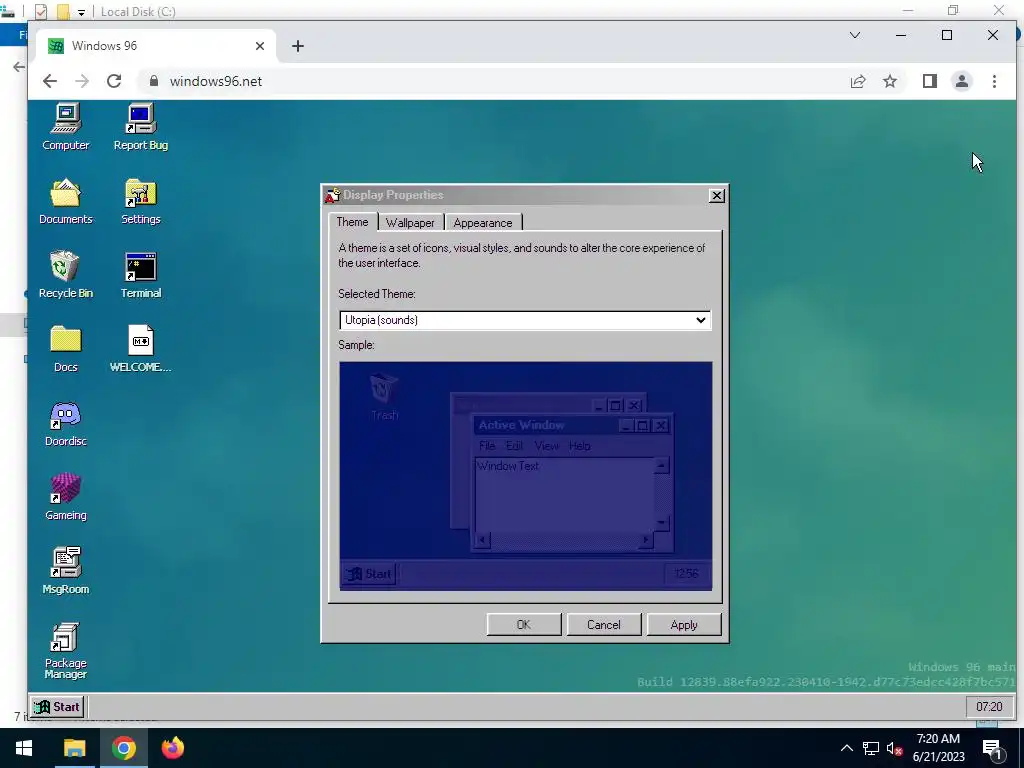Click Chrome icon in Windows taskbar
The width and height of the screenshot is (1024, 768).
123,748
